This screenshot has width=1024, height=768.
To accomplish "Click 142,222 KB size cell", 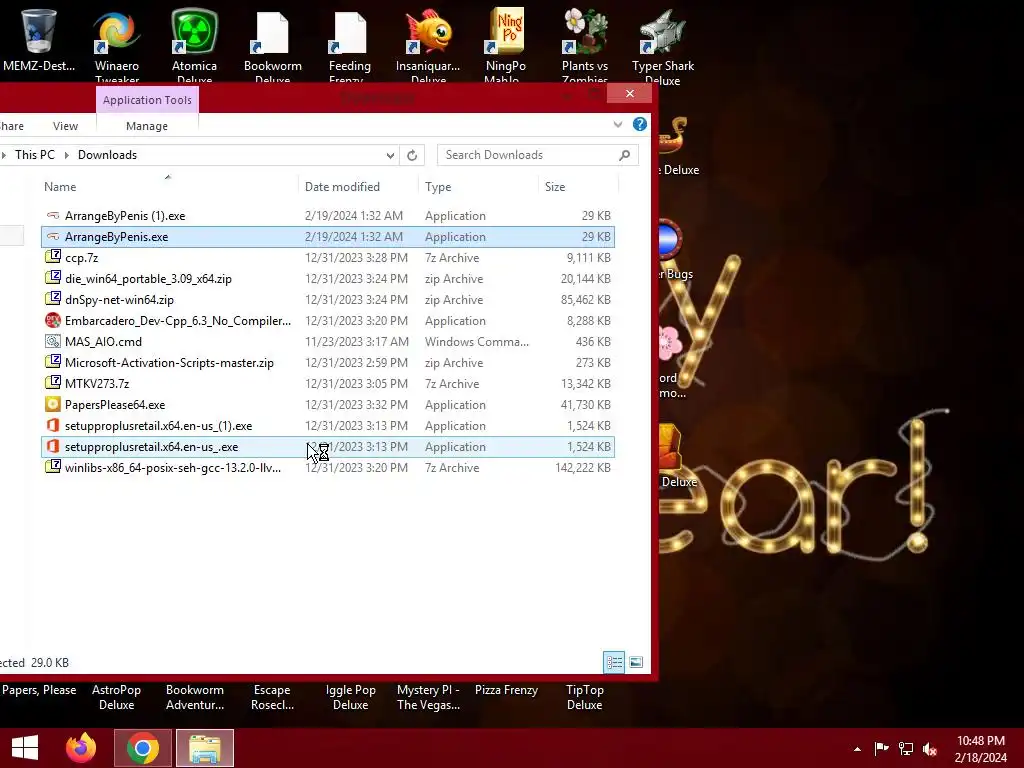I will [583, 468].
